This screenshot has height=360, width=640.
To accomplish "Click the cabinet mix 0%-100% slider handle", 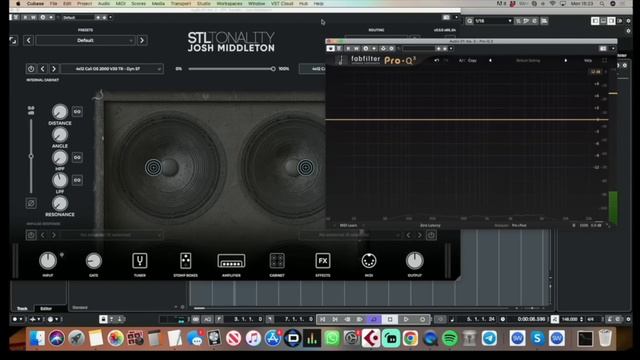I will point(273,69).
